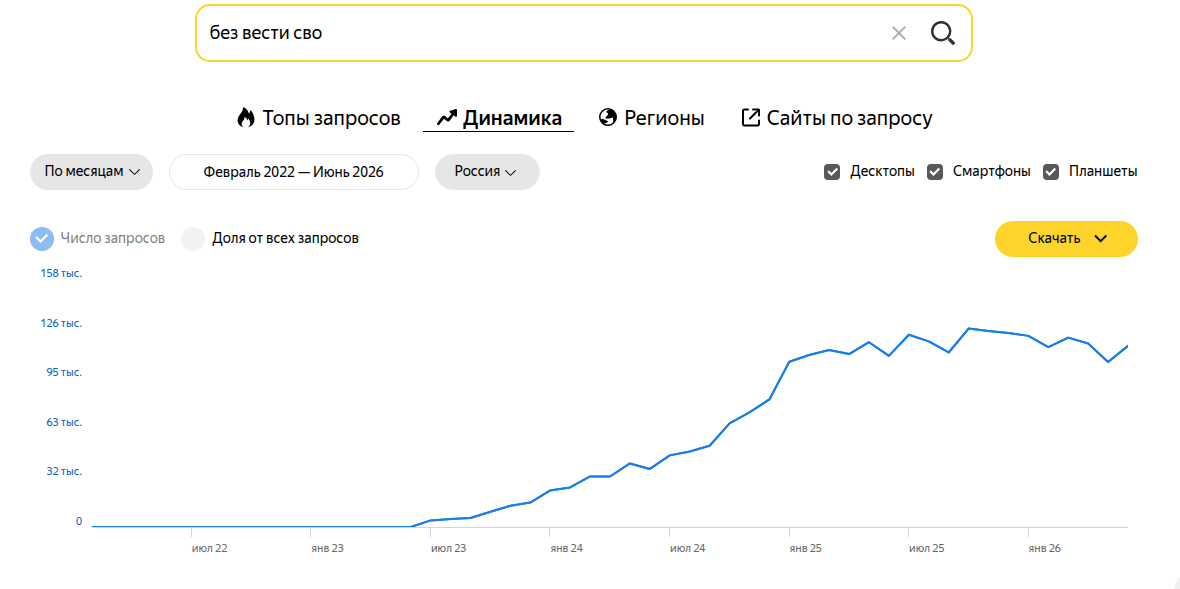Click the chevron arrow on Скачать button
Image resolution: width=1180 pixels, height=589 pixels.
pos(1100,238)
